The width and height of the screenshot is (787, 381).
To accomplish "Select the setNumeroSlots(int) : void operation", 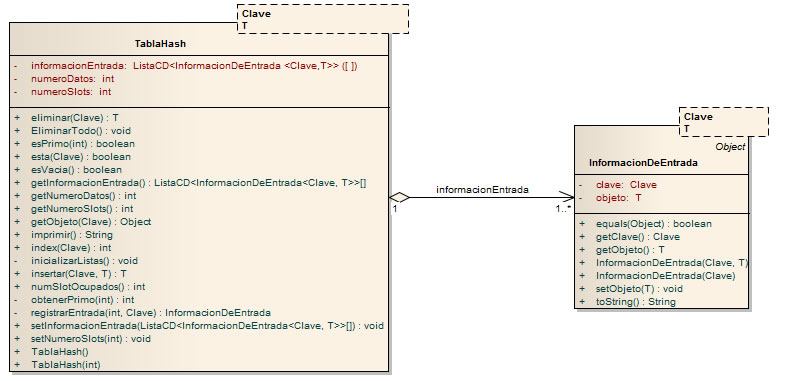I will (x=91, y=339).
